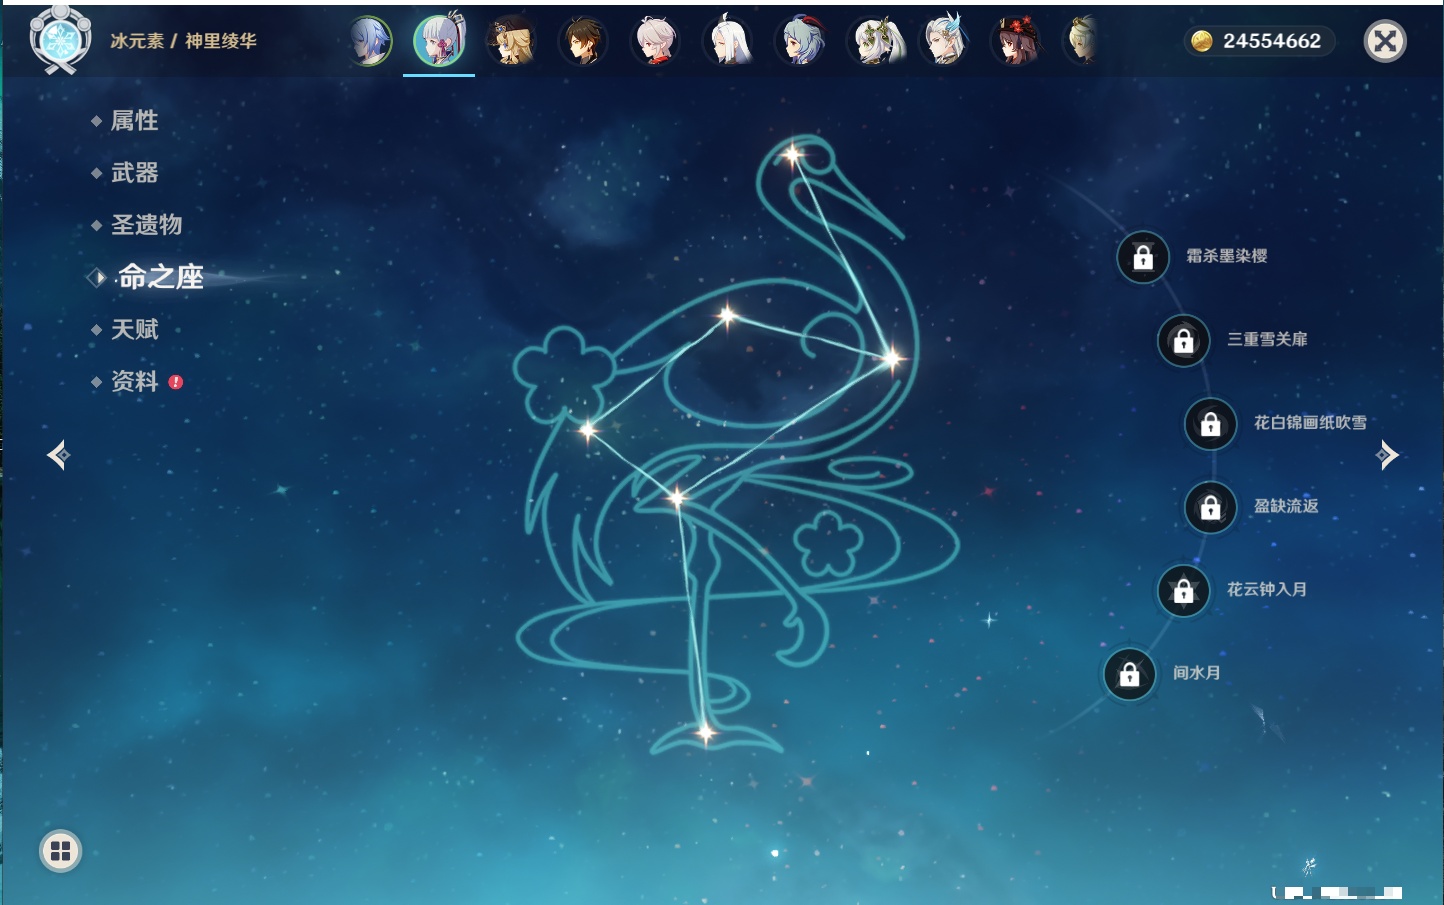
Task: Select Nahida's portrait with green hair ornament
Action: 876,41
